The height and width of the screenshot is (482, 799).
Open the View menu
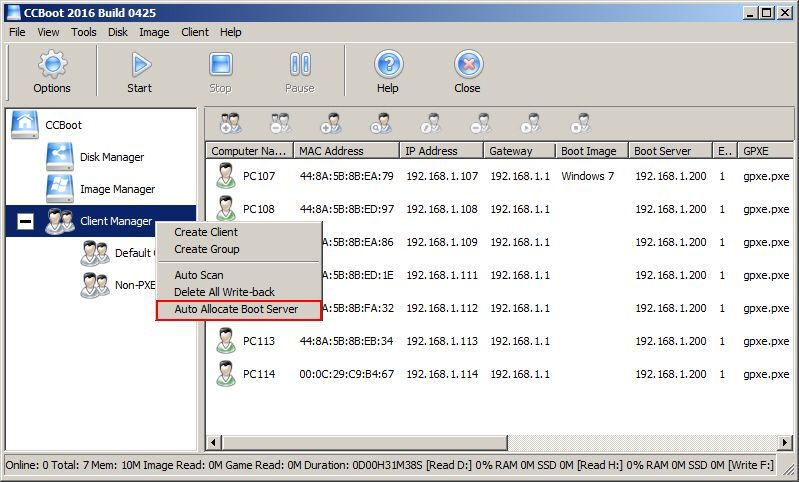48,32
